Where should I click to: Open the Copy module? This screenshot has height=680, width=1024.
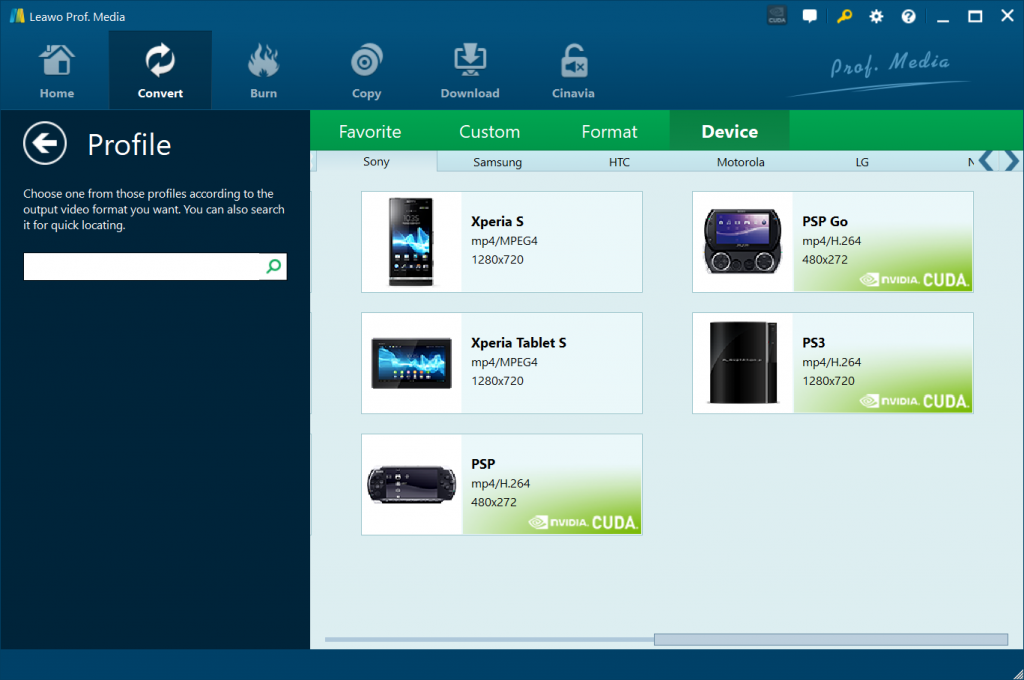[366, 71]
